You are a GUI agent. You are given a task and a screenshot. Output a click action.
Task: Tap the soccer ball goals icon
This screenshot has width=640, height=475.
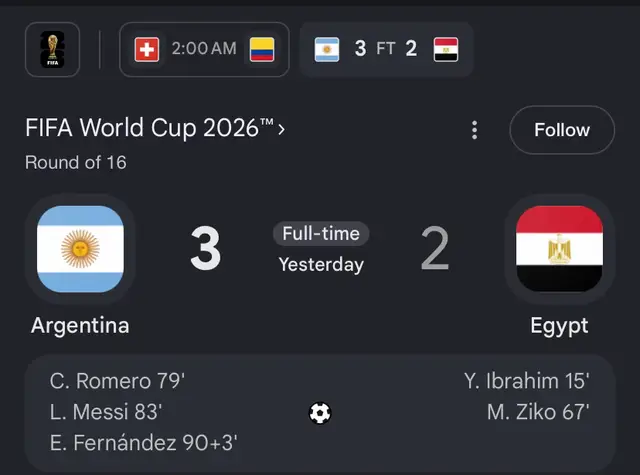click(x=320, y=413)
